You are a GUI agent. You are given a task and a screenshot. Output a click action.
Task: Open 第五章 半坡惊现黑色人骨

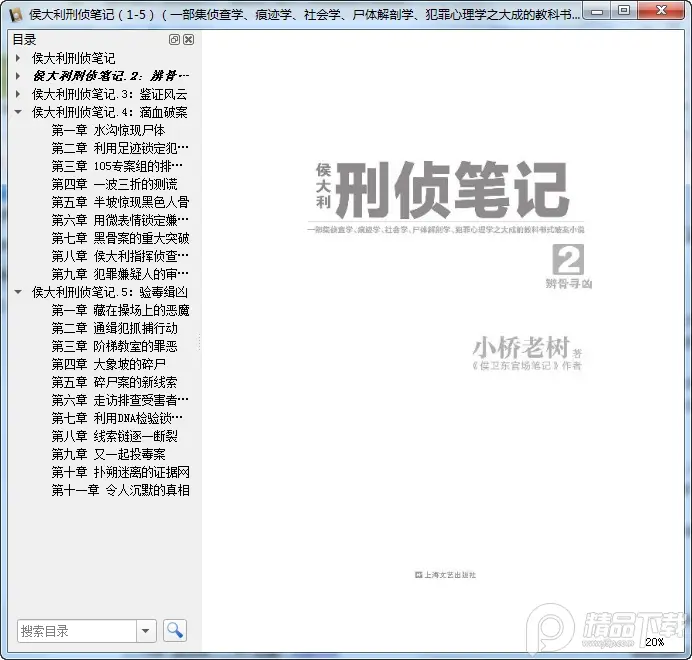coord(120,202)
